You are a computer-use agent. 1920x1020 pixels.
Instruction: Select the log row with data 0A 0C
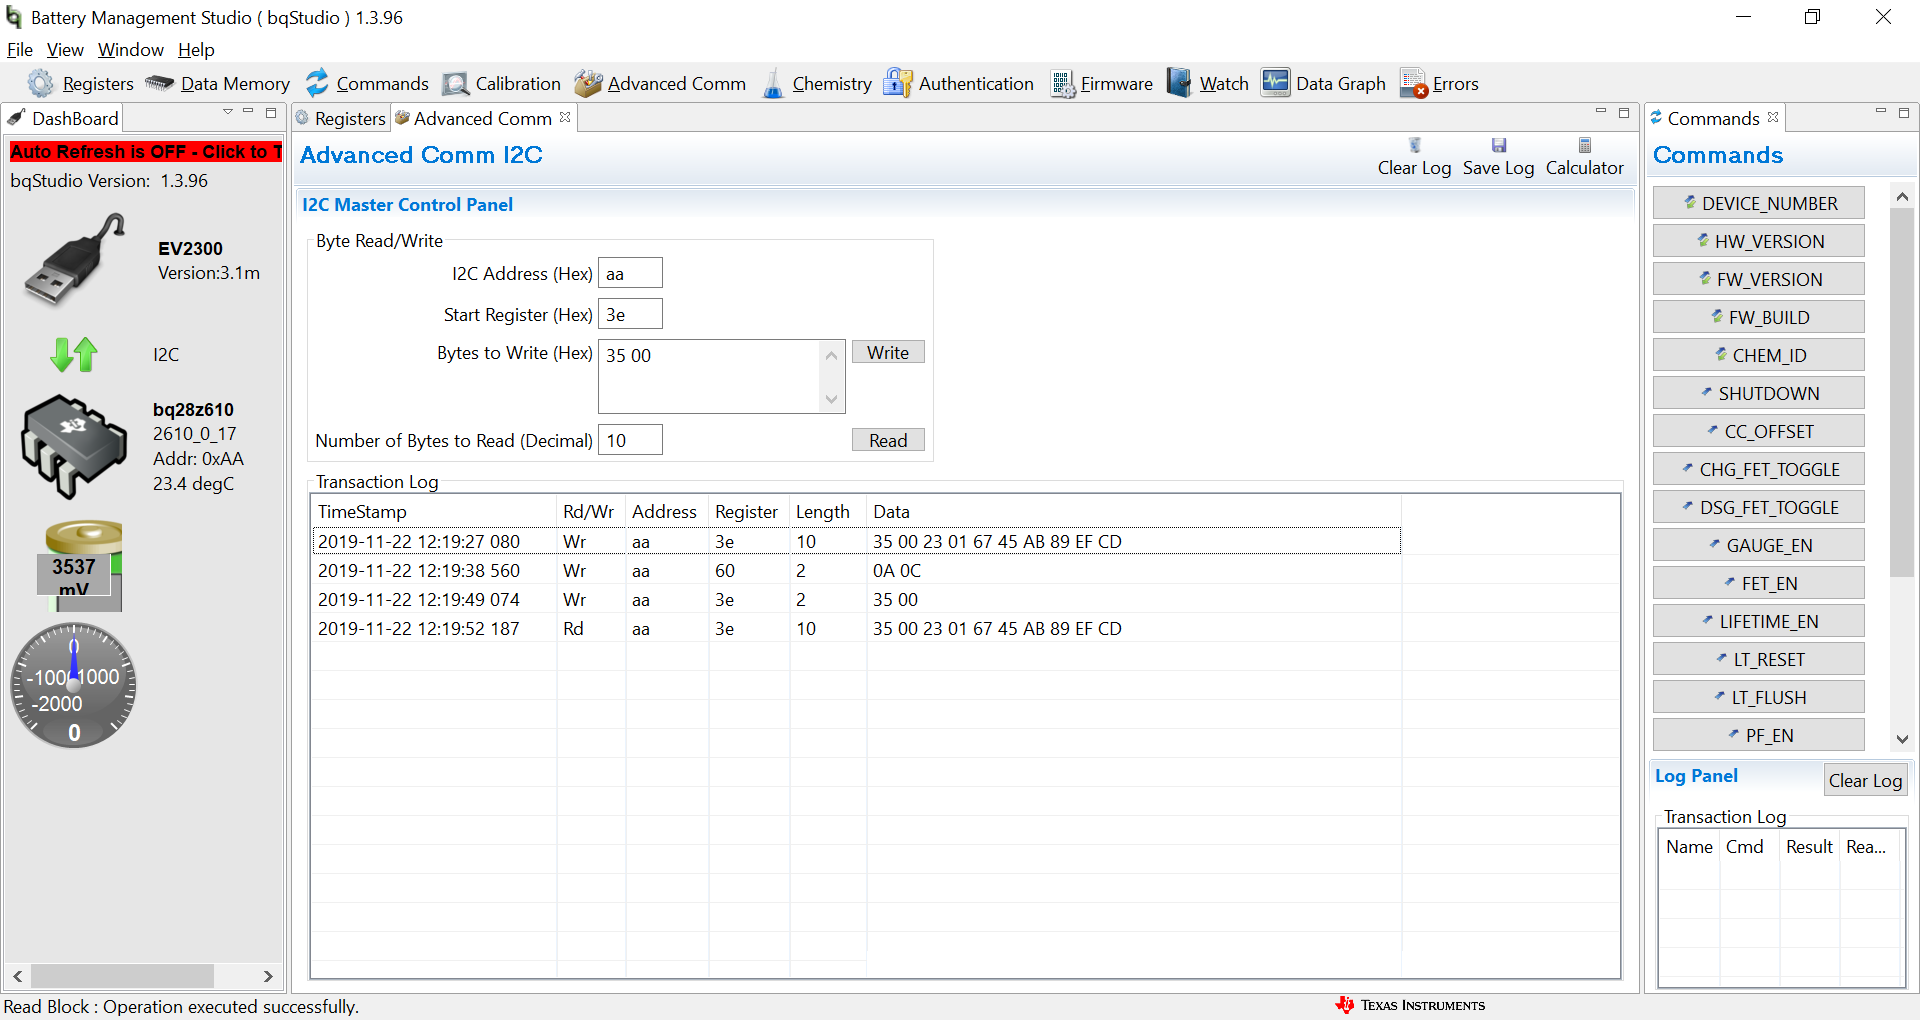coord(856,570)
